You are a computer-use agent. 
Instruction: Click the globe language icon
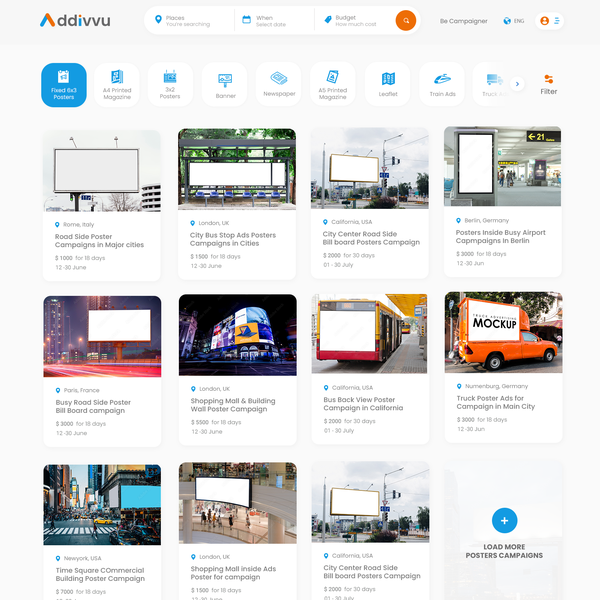[507, 21]
